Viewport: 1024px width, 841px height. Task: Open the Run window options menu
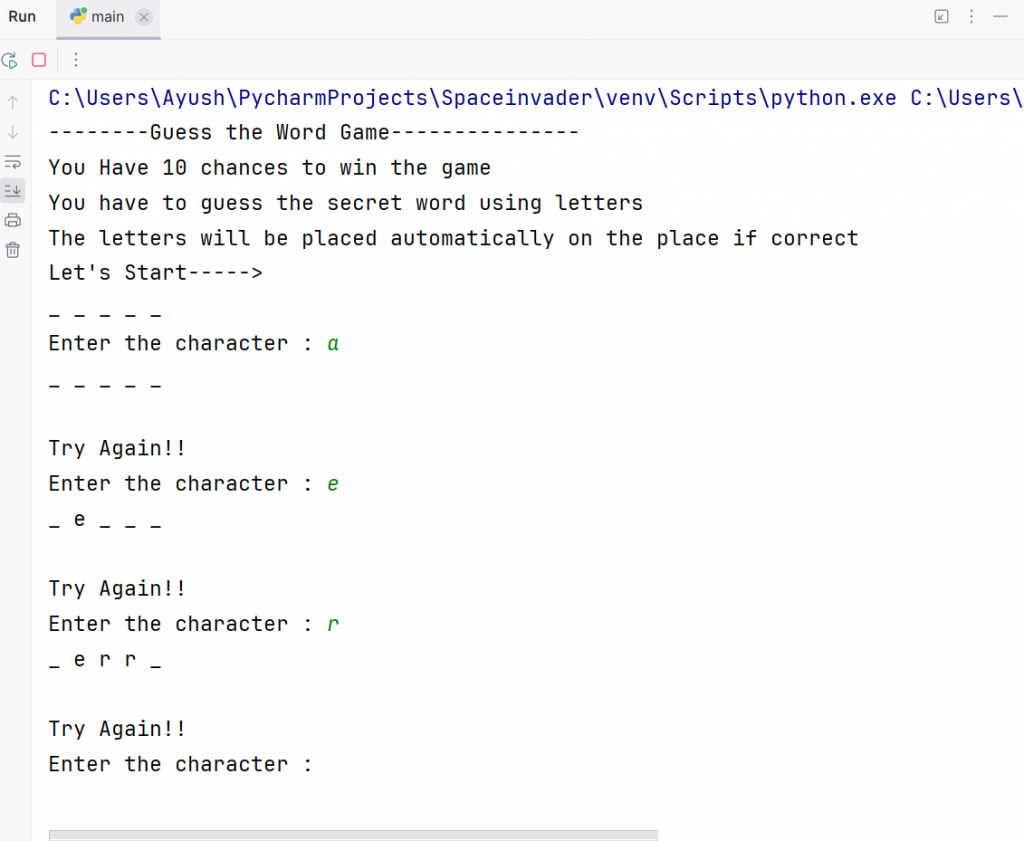coord(971,17)
